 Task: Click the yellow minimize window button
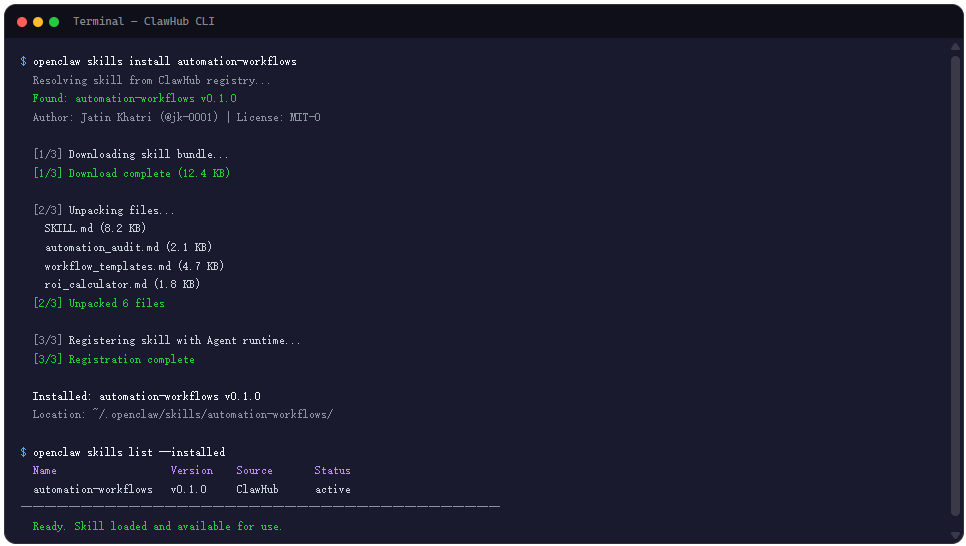(x=38, y=22)
